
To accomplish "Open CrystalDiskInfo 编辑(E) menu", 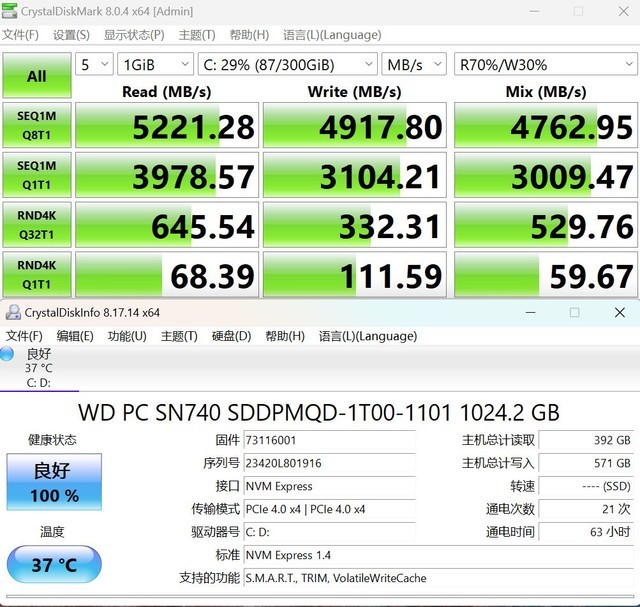I will [75, 336].
